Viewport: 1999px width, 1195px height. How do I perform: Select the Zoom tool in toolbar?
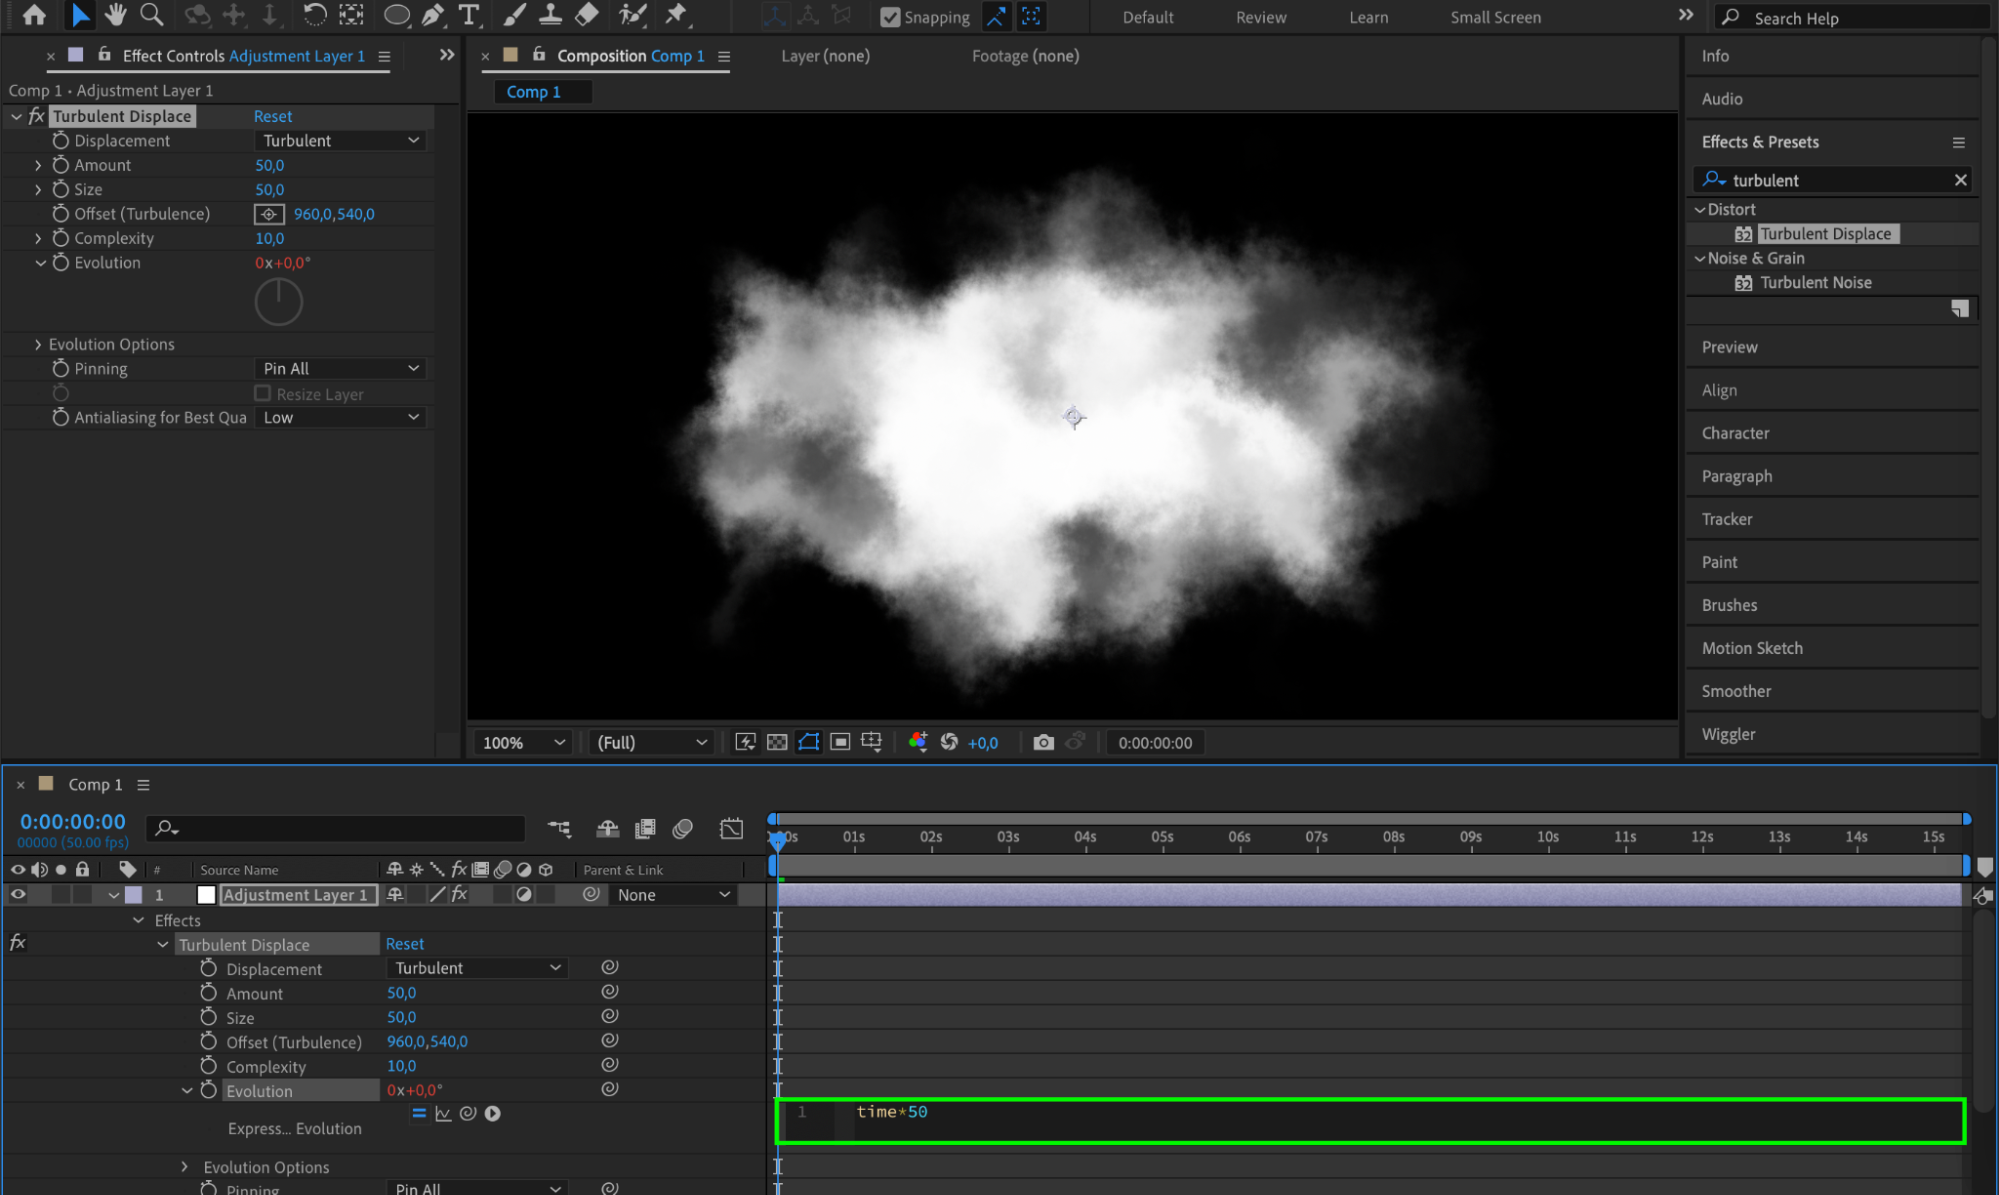point(151,15)
